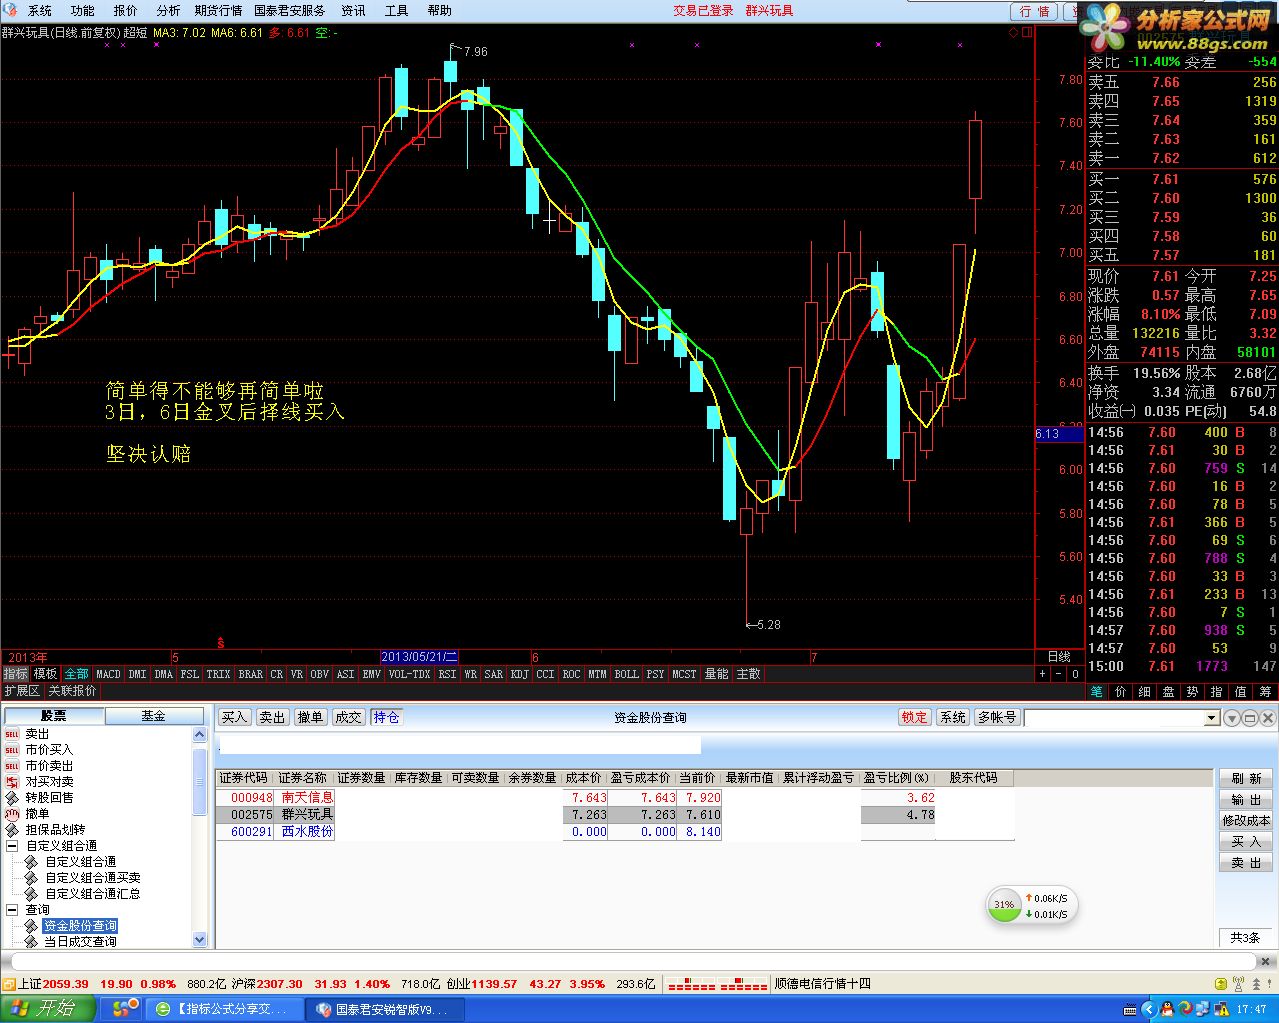Switch to the KDJ indicator tab
The height and width of the screenshot is (1023, 1279).
point(520,674)
